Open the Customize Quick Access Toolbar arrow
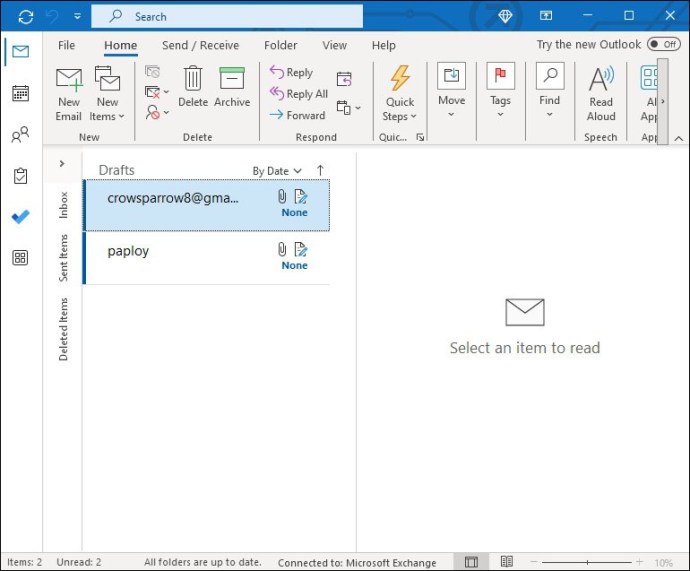Image resolution: width=690 pixels, height=571 pixels. tap(77, 17)
